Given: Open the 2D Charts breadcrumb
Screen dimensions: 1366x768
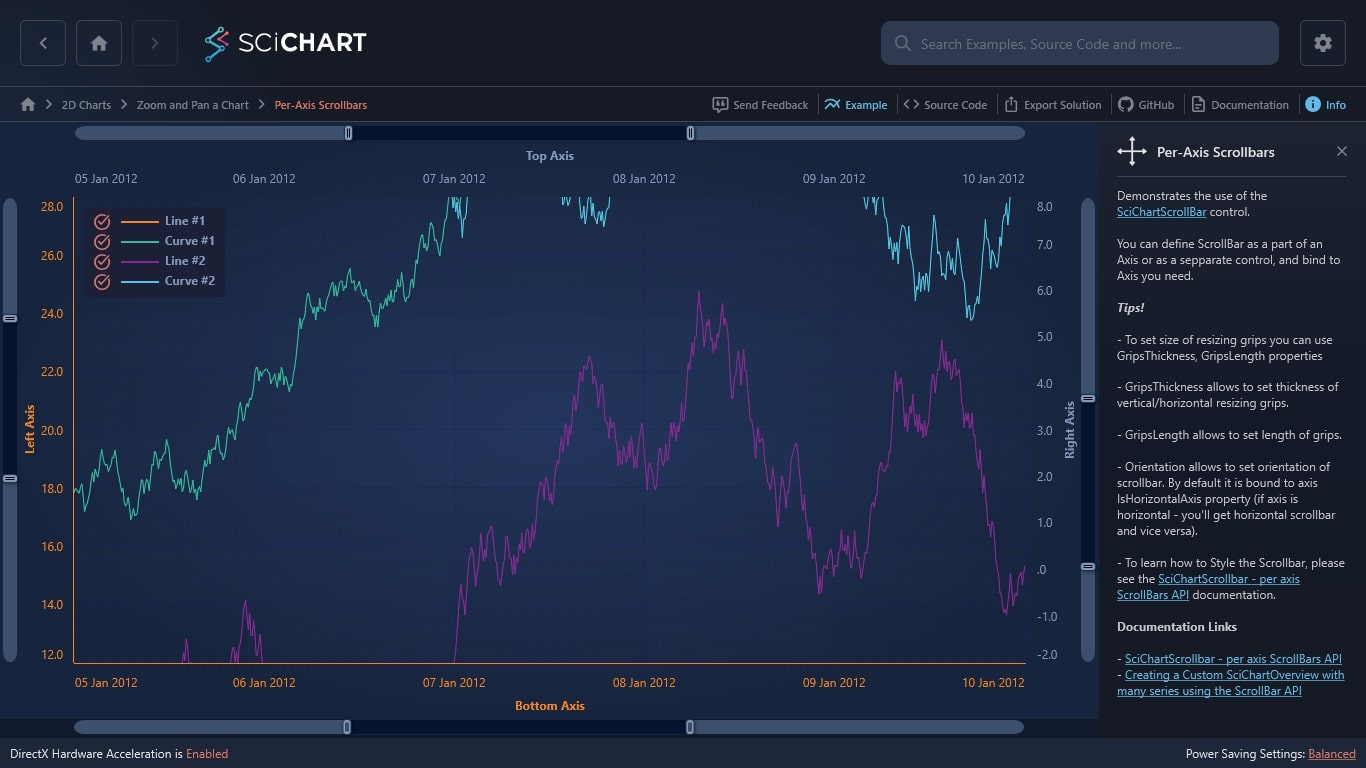Looking at the screenshot, I should tap(86, 104).
